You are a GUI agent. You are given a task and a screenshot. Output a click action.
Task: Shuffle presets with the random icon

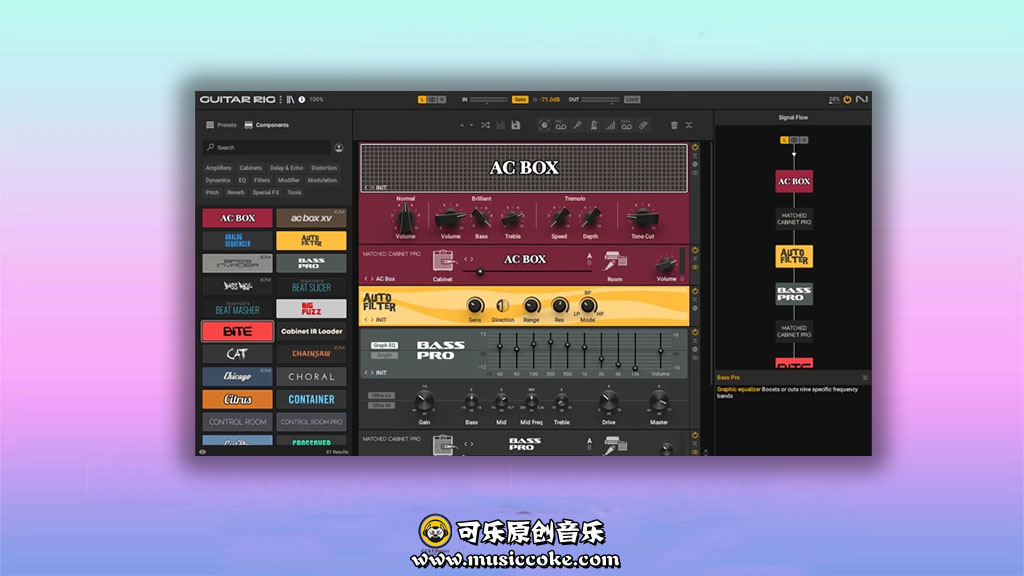tap(485, 125)
